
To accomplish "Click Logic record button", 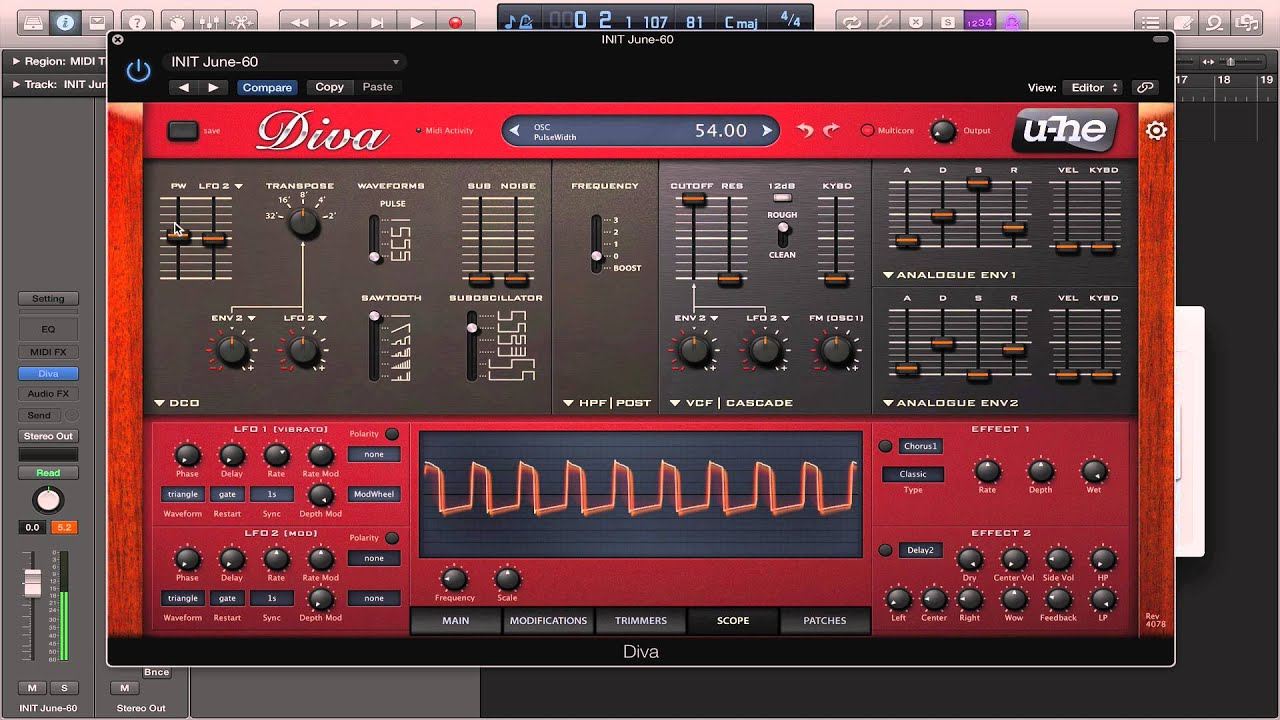I will point(455,22).
